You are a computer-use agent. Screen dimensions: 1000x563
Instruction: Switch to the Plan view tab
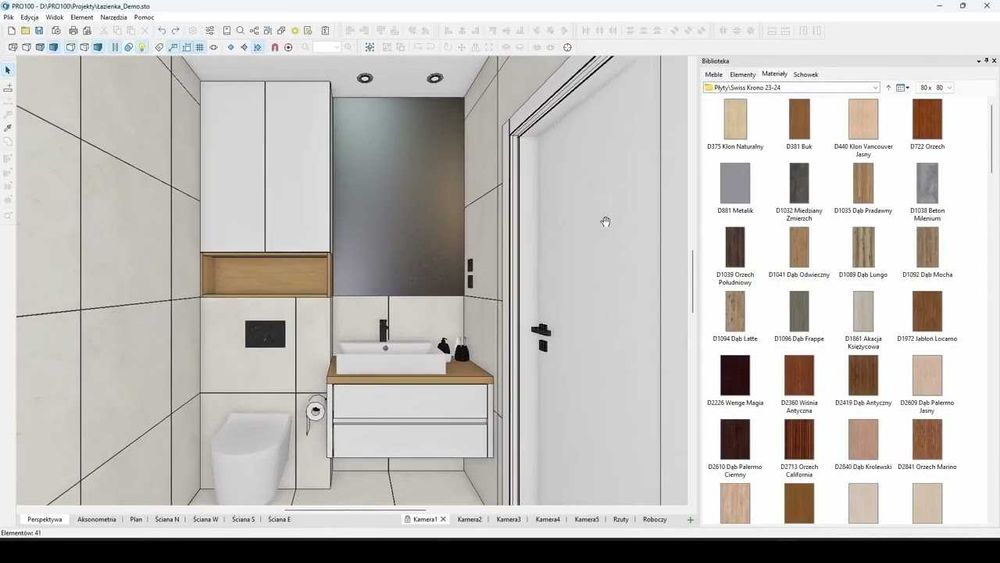136,519
